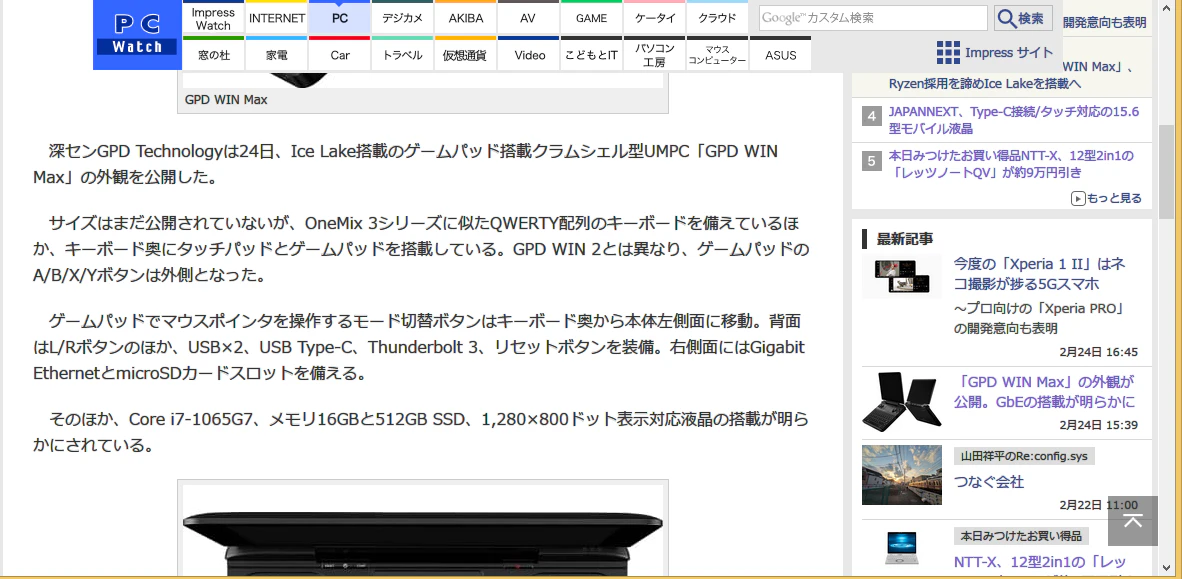
Task: Click the back-to-top arrow button
Action: click(1132, 521)
